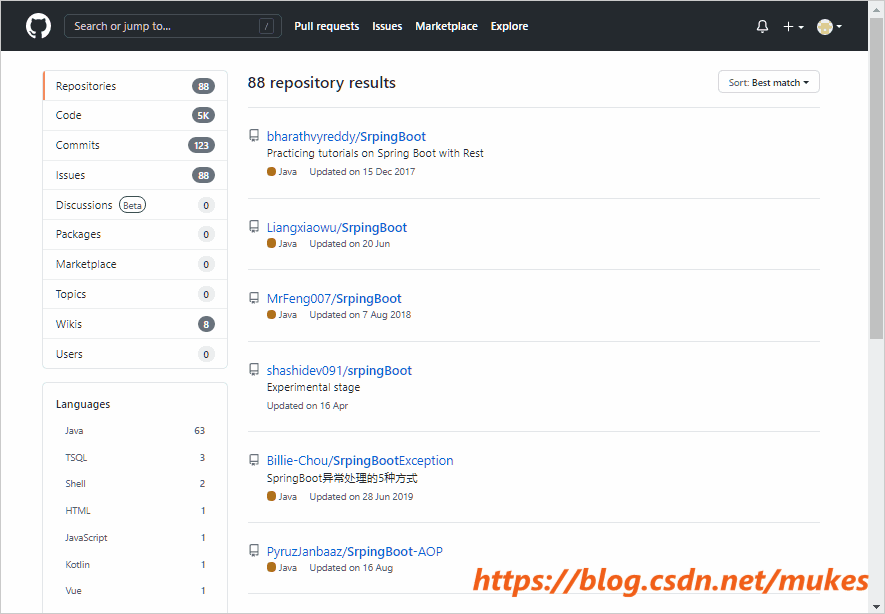Go to Pull requests
The image size is (885, 614).
[326, 26]
